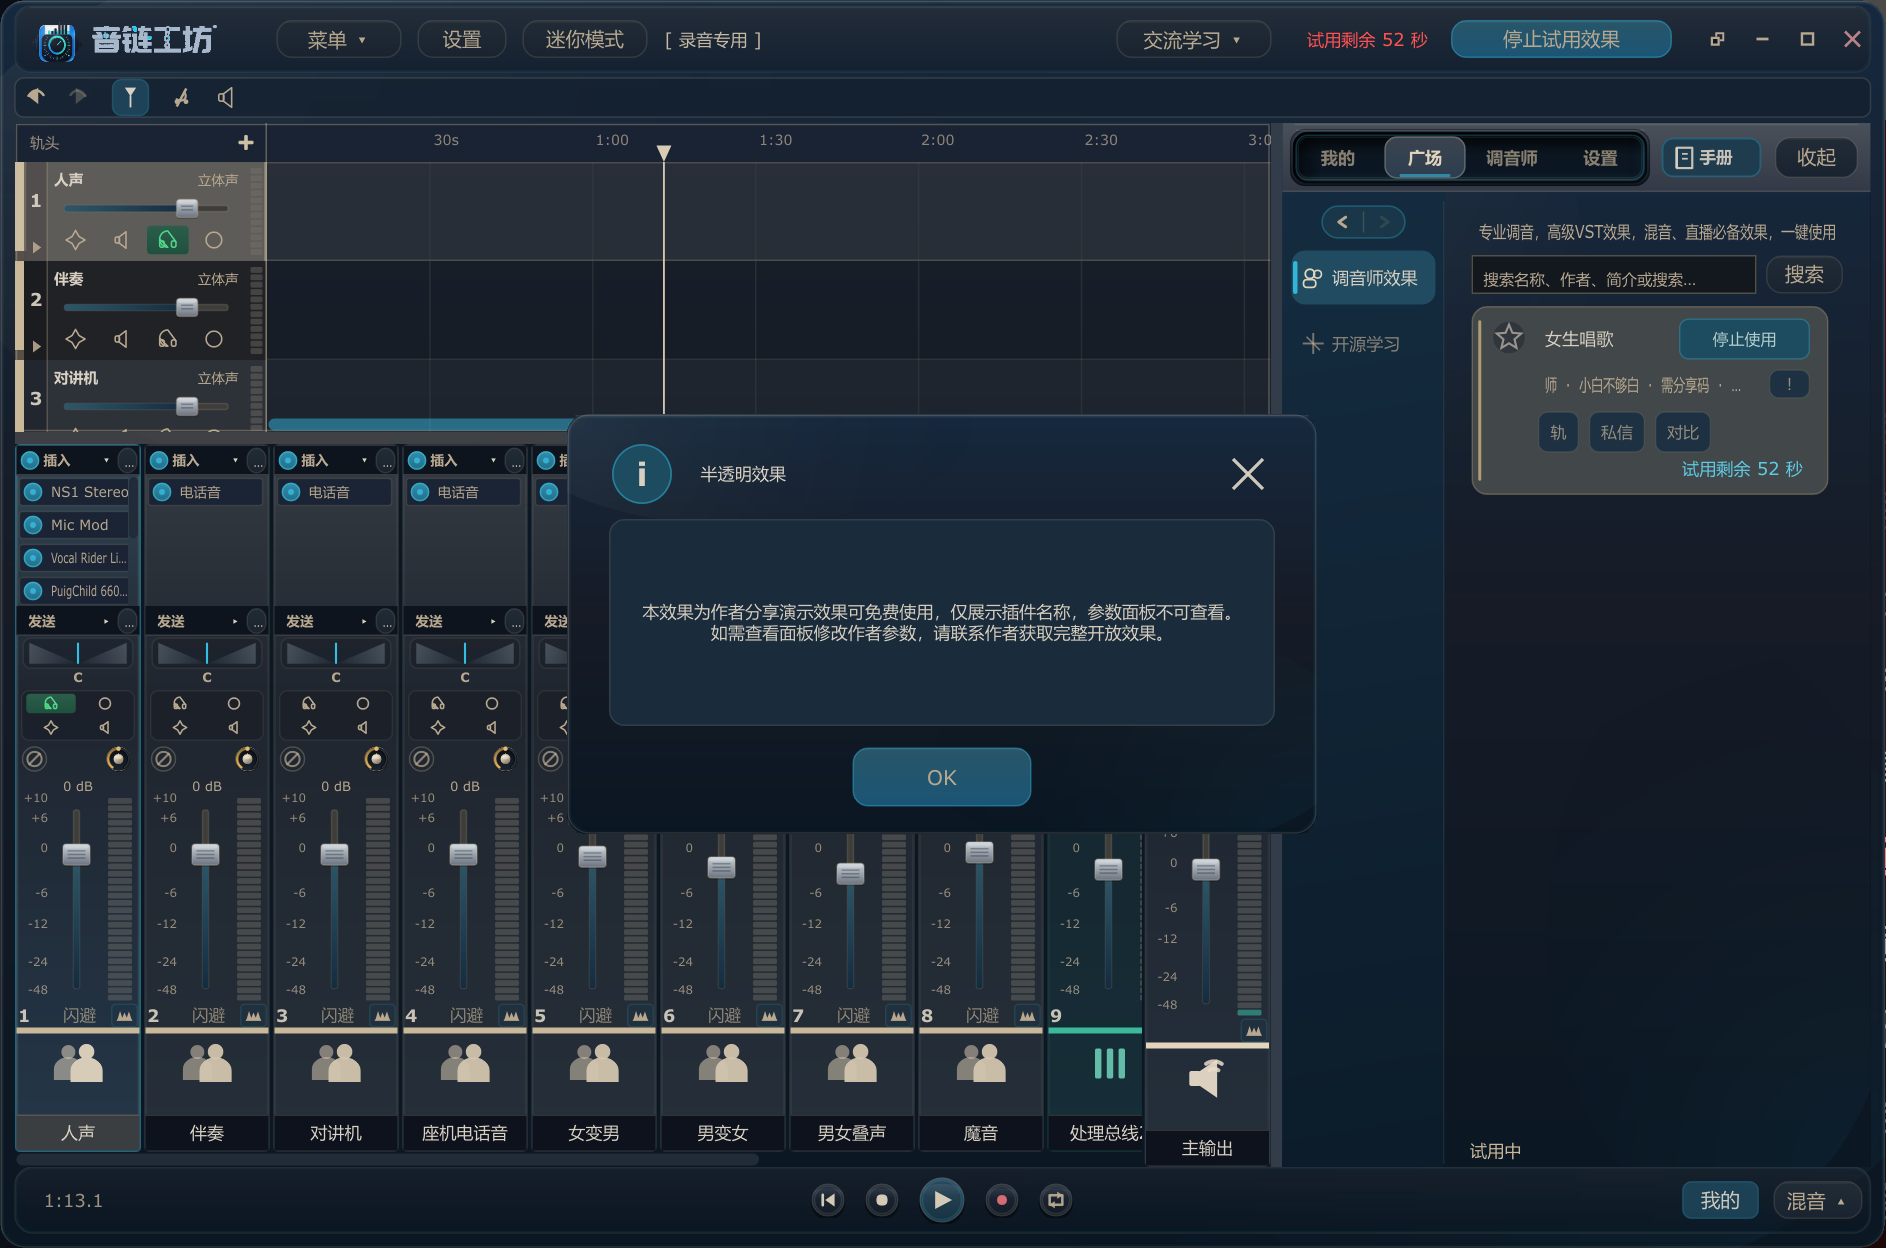Screen dimensions: 1886x1248
Task: Click the effects star icon on the 伴奏 track
Action: tap(75, 339)
